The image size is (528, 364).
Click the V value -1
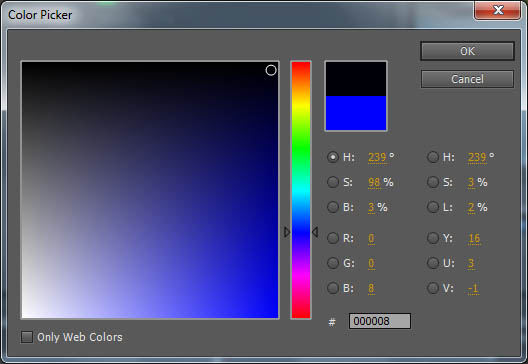pyautogui.click(x=473, y=289)
